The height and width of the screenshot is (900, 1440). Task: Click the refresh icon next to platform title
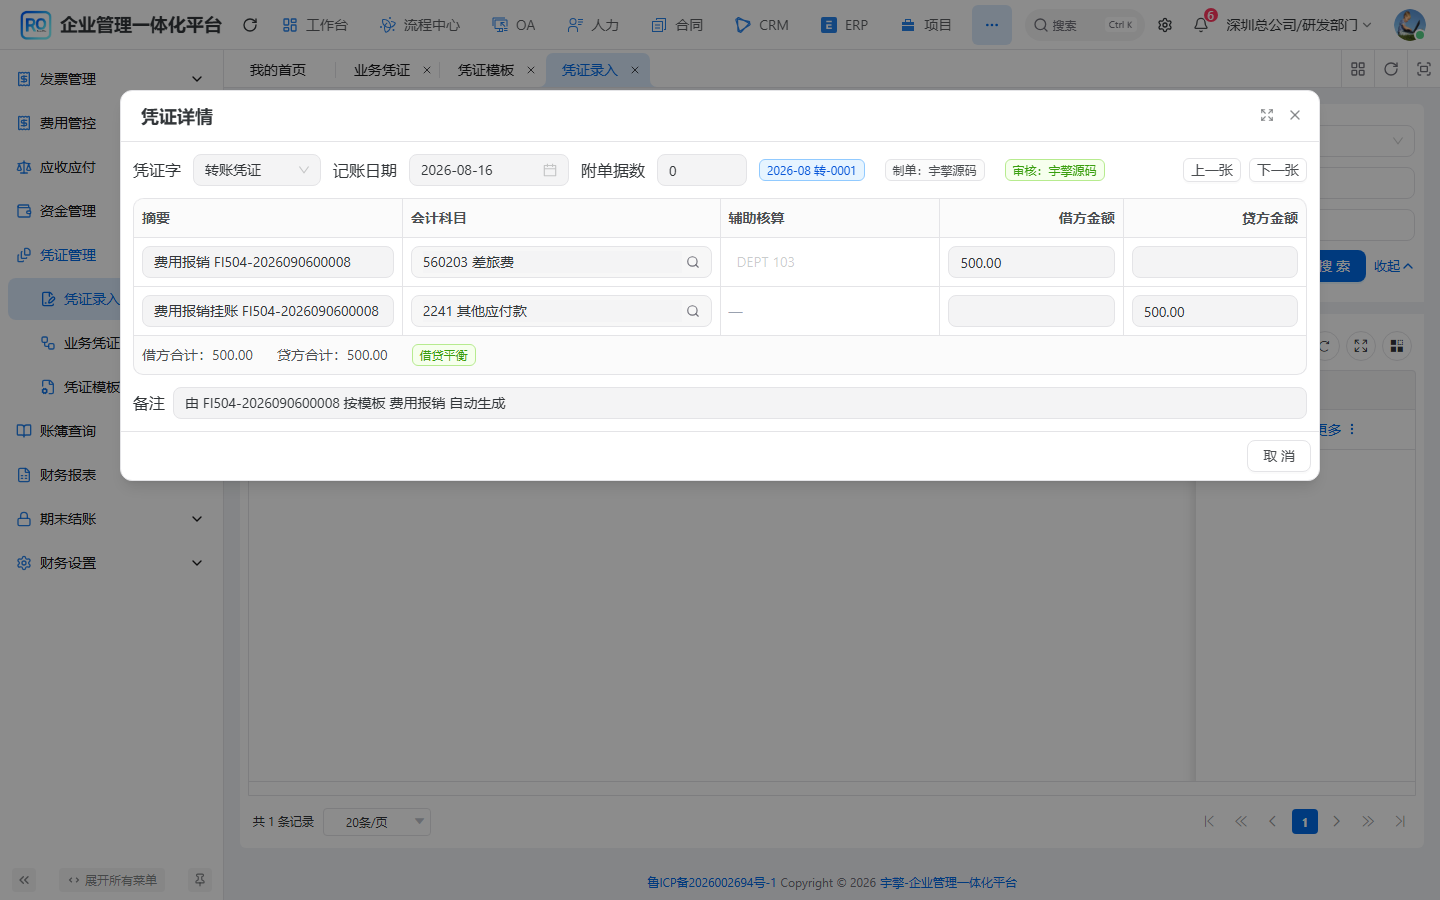250,25
